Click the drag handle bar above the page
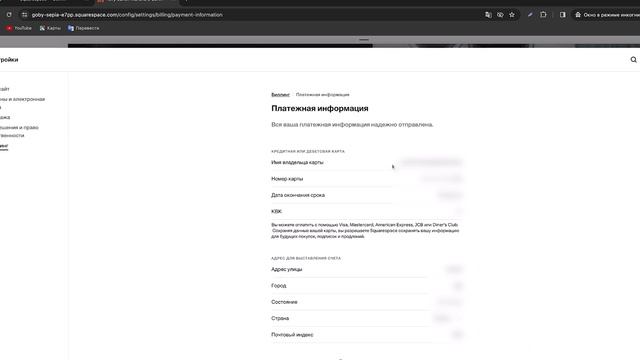The image size is (640, 360). [364, 40]
